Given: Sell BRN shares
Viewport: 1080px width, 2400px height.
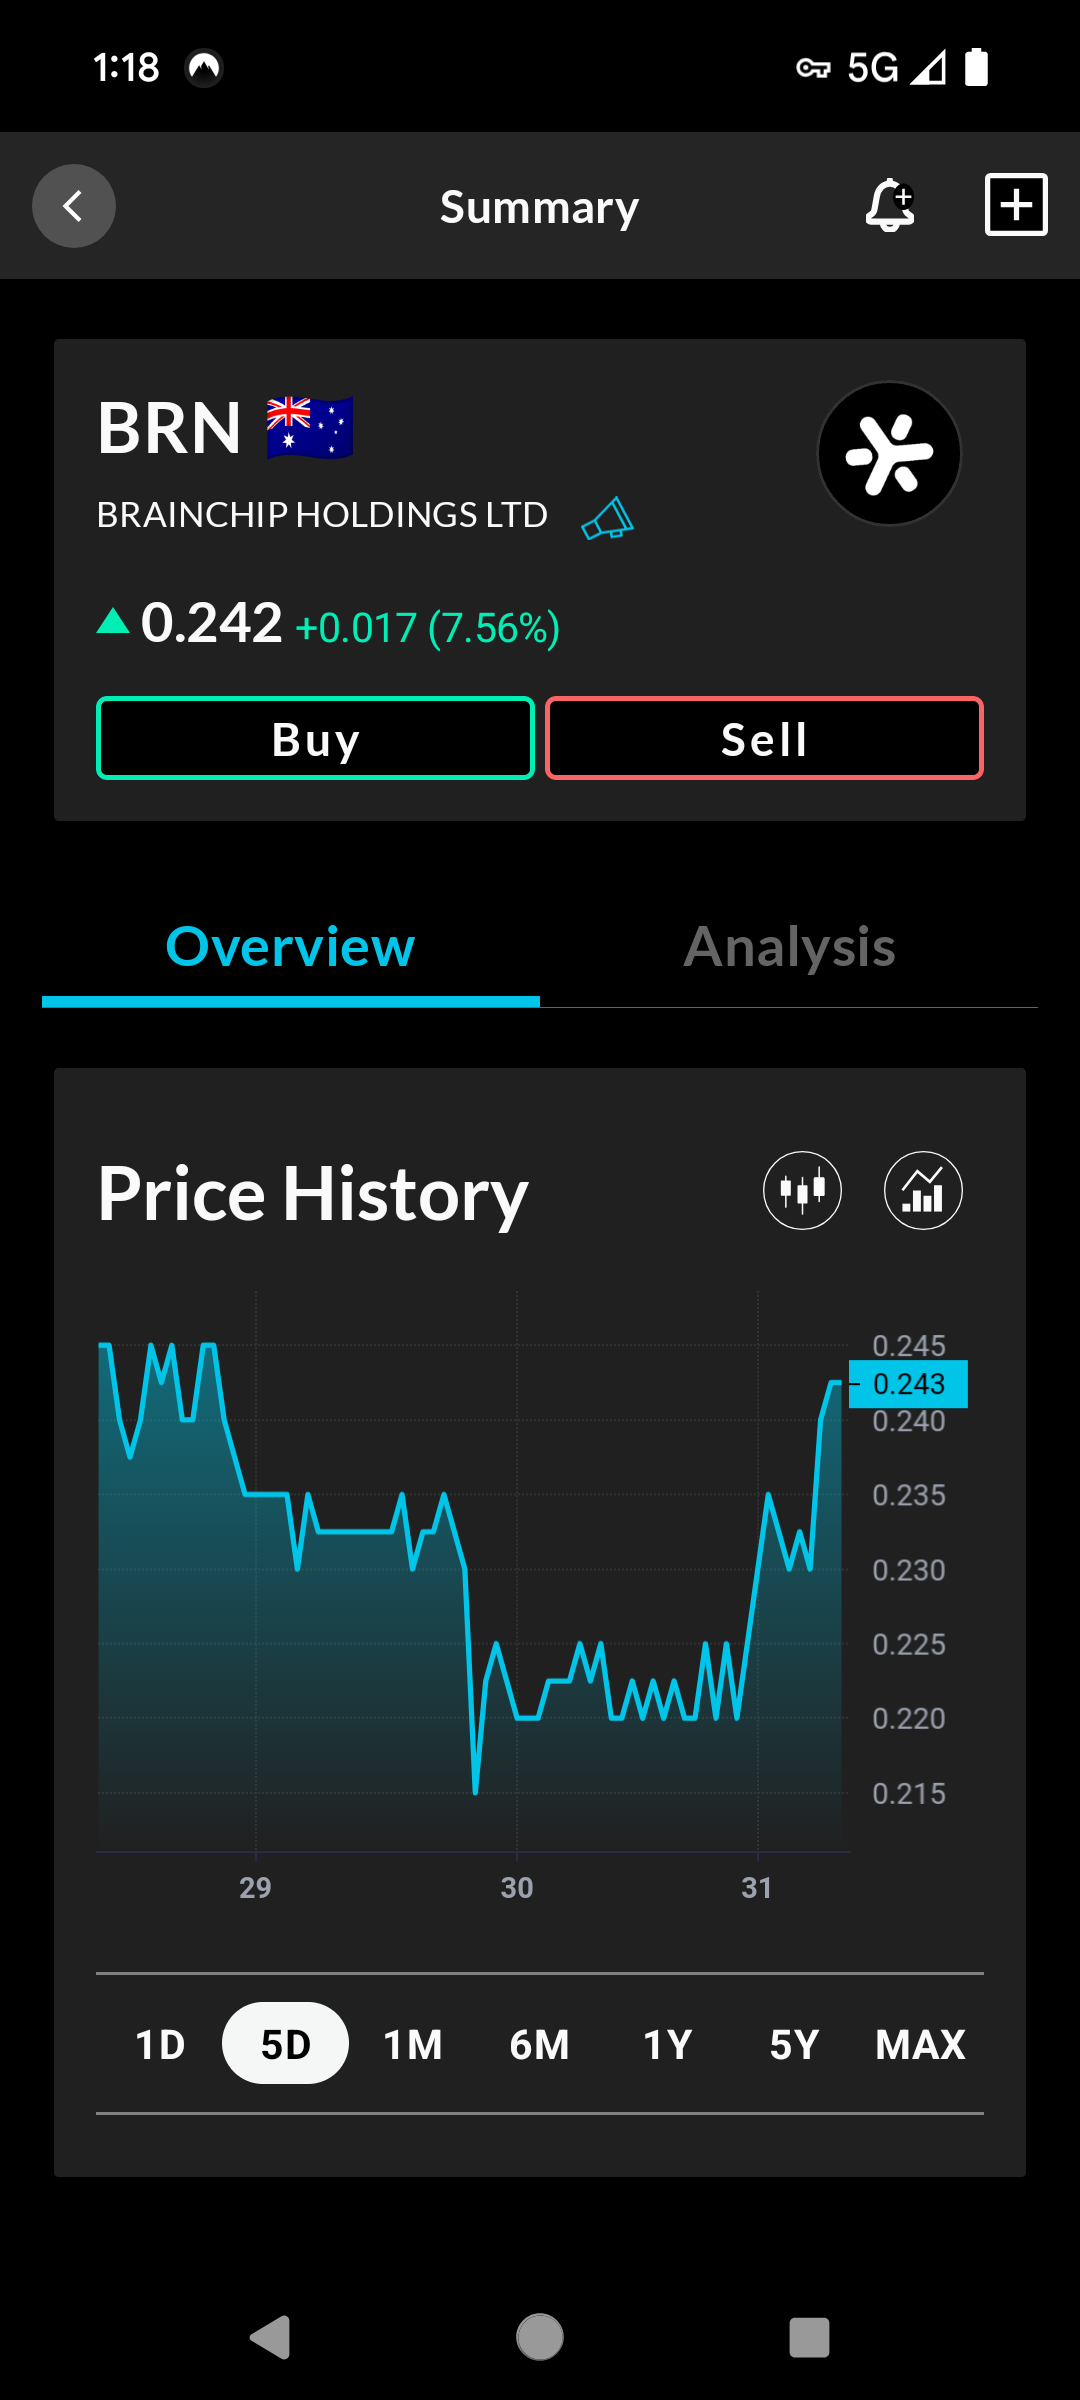Looking at the screenshot, I should coord(764,738).
